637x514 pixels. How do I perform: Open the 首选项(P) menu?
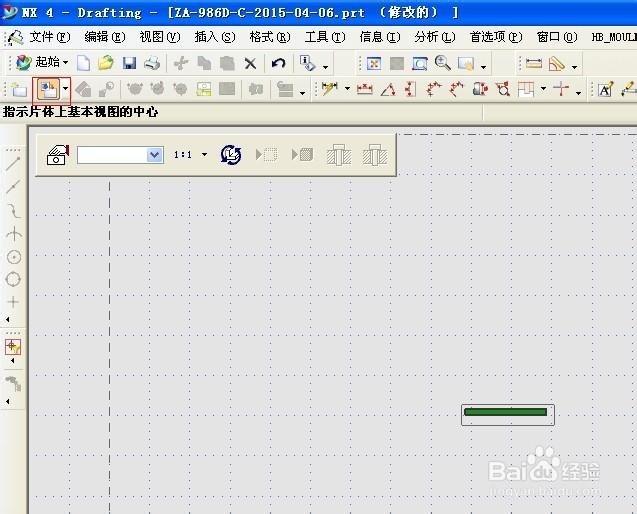tap(496, 37)
